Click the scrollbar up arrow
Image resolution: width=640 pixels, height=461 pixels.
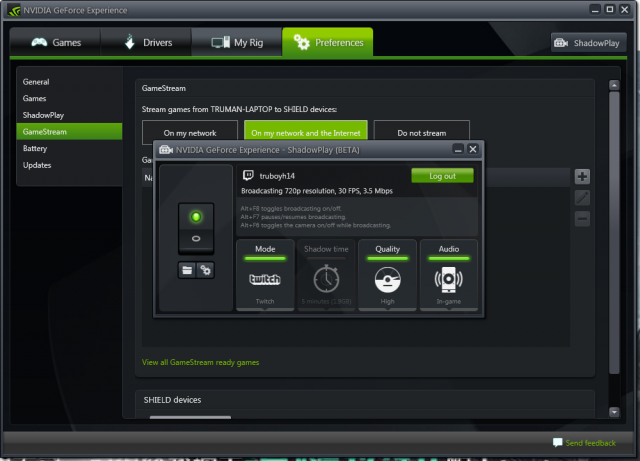point(614,85)
